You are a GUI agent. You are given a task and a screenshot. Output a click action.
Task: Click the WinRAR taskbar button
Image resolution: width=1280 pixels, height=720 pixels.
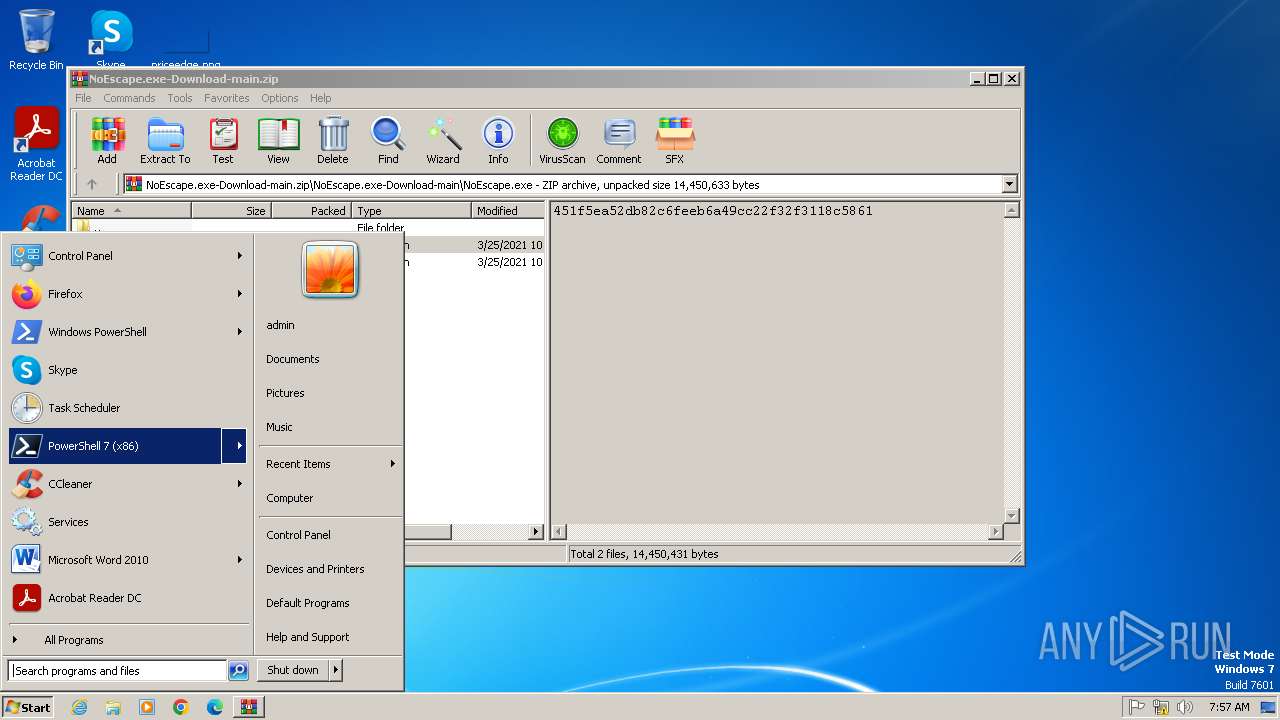coord(249,707)
